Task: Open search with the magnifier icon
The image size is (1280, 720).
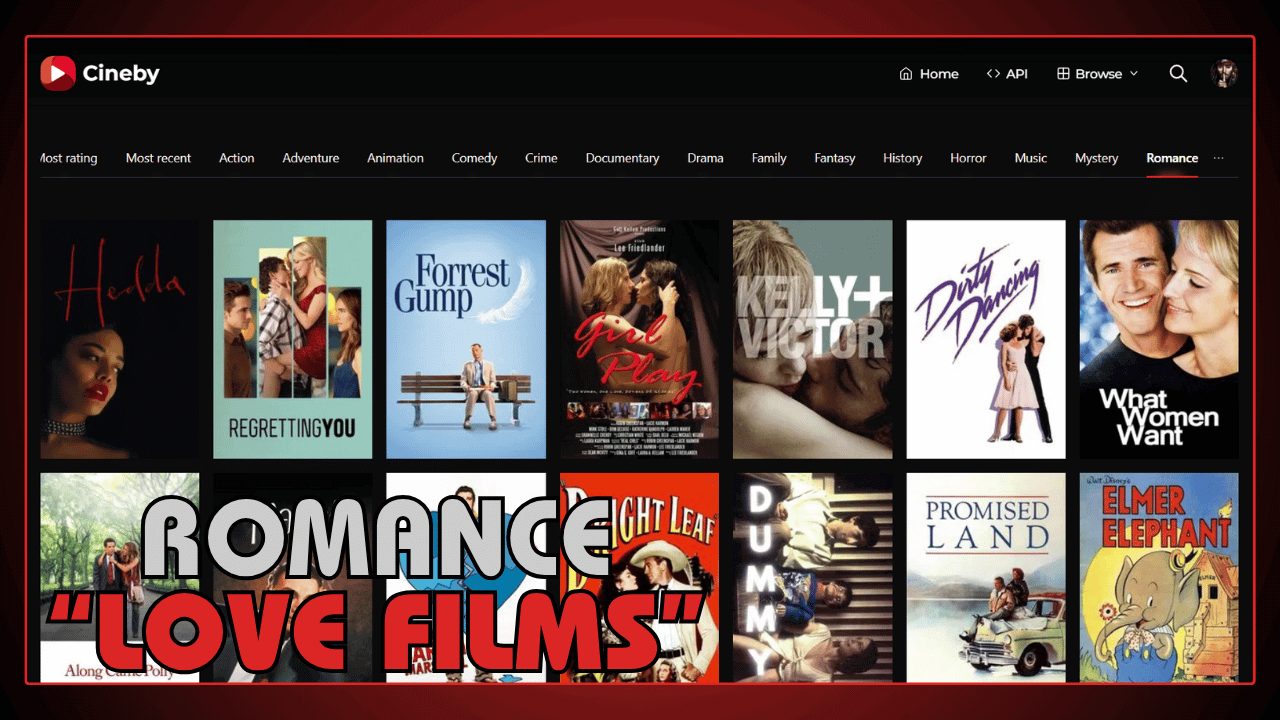Action: pyautogui.click(x=1178, y=73)
